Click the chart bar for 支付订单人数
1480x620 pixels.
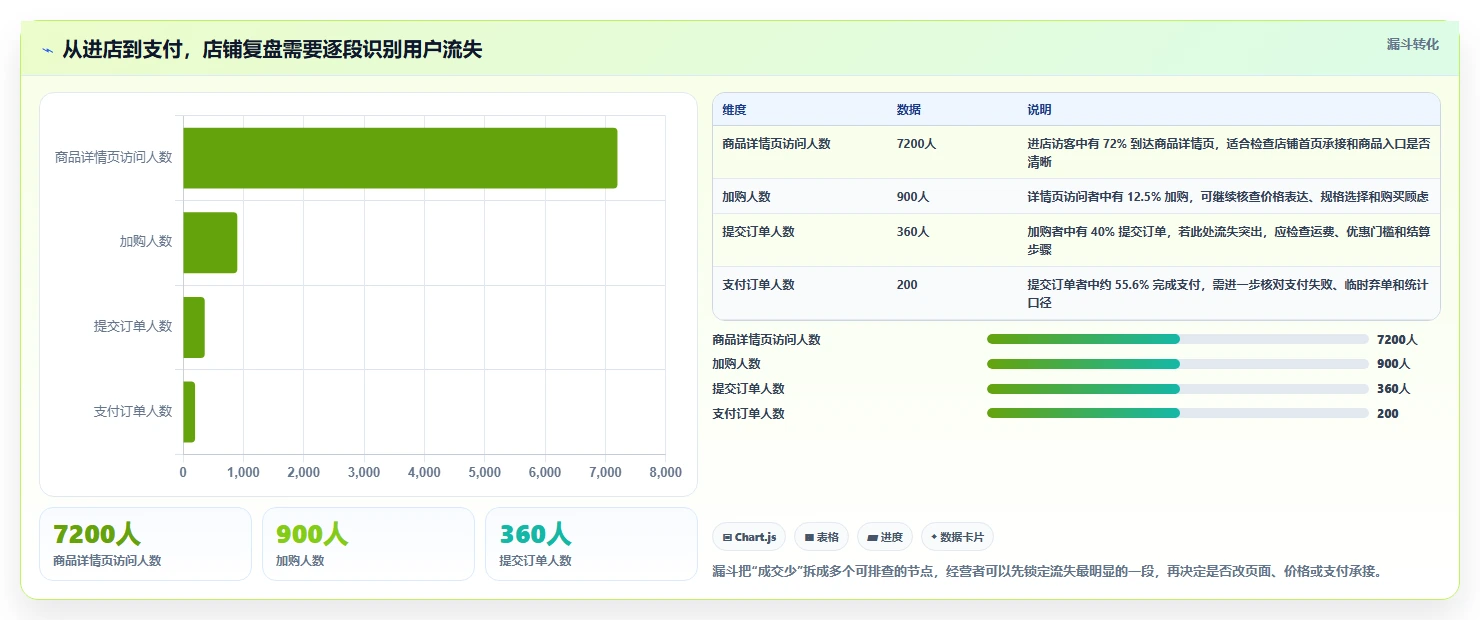pyautogui.click(x=189, y=412)
